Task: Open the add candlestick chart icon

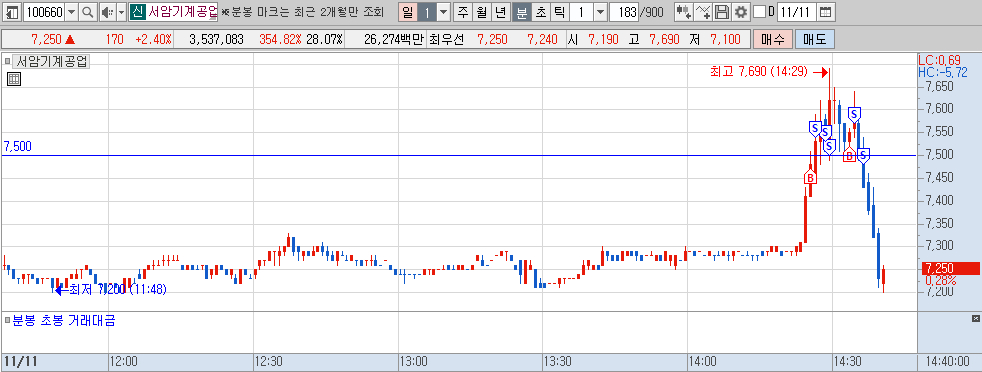Action: point(685,12)
